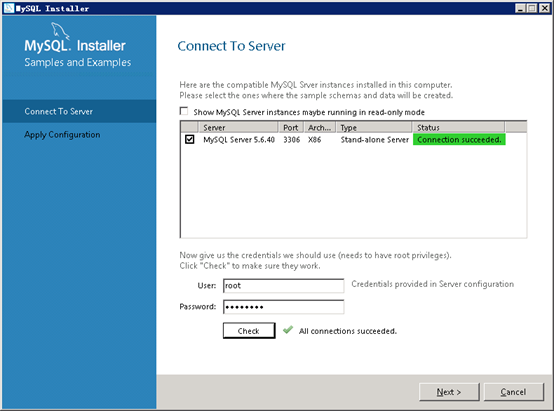Click the Status column header
Viewport: 554px width, 411px height.
[x=459, y=127]
